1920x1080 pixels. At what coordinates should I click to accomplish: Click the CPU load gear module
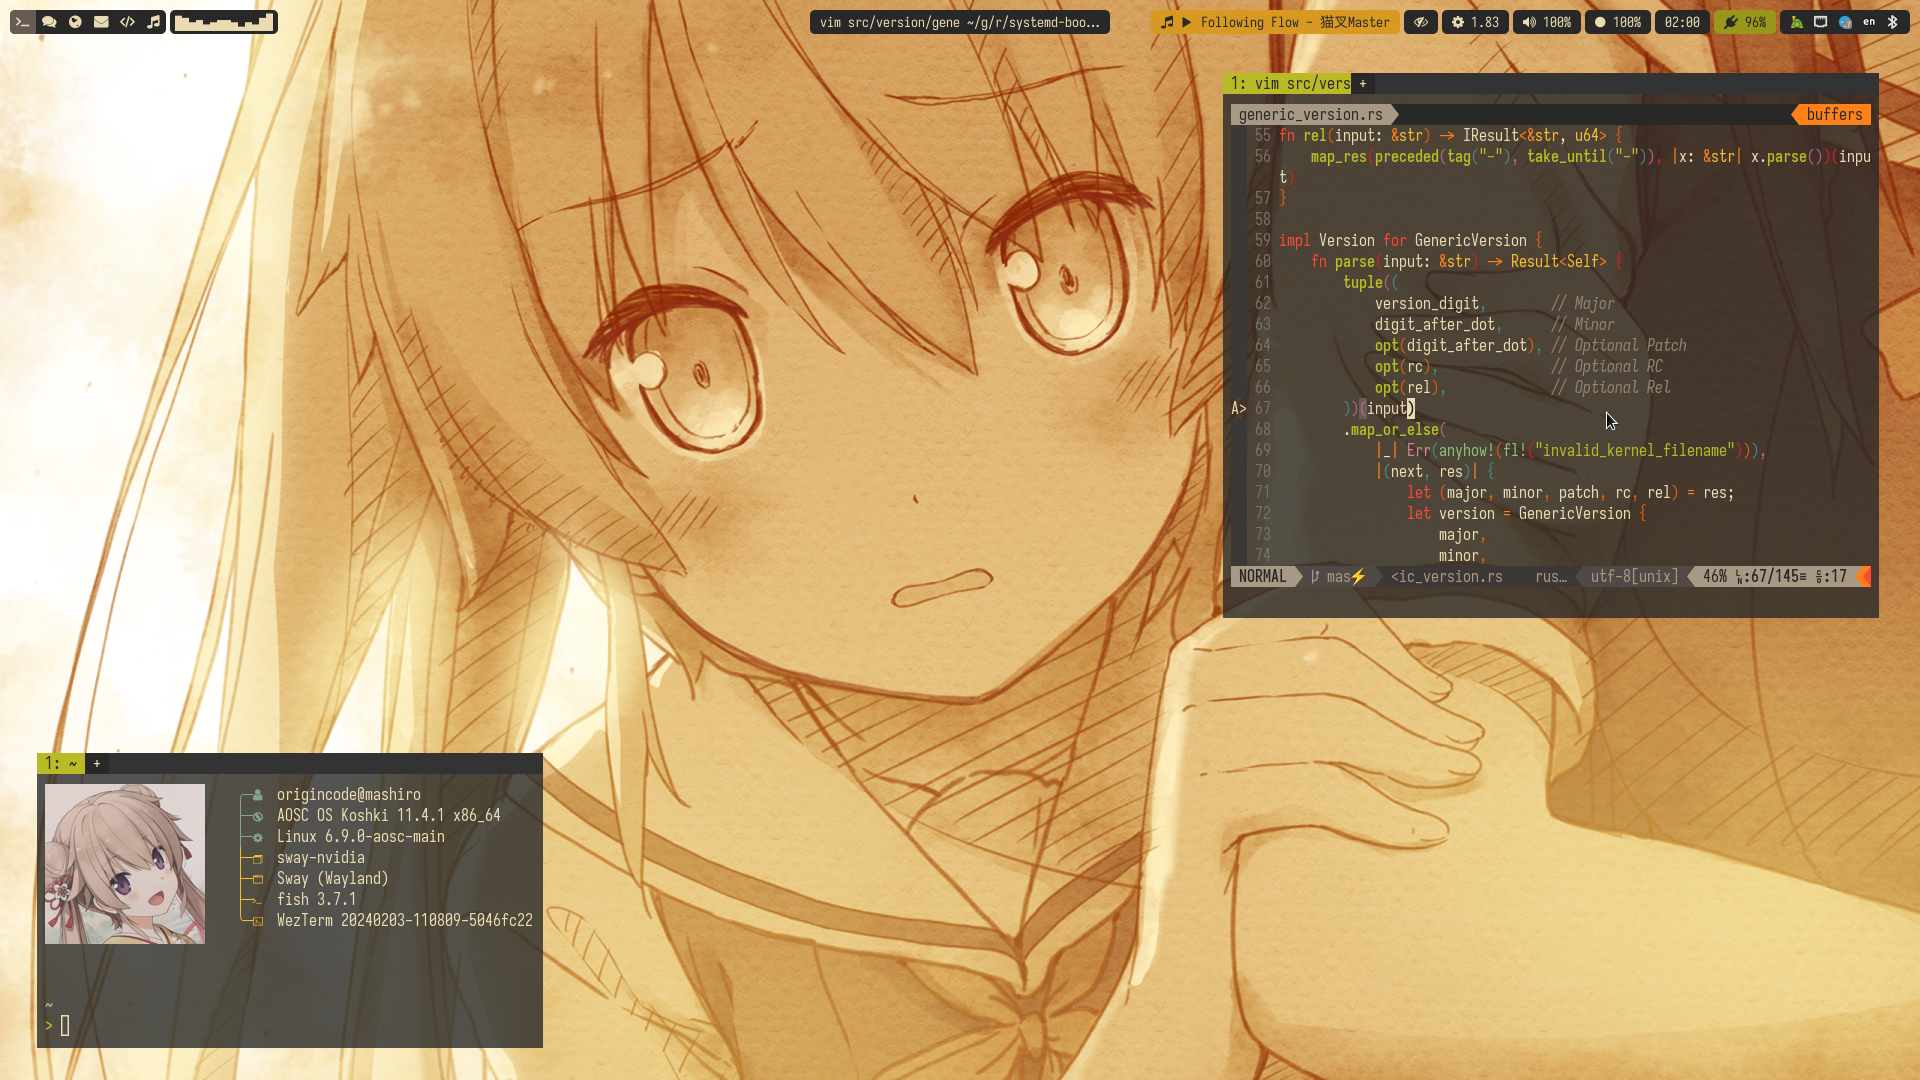[x=1475, y=22]
